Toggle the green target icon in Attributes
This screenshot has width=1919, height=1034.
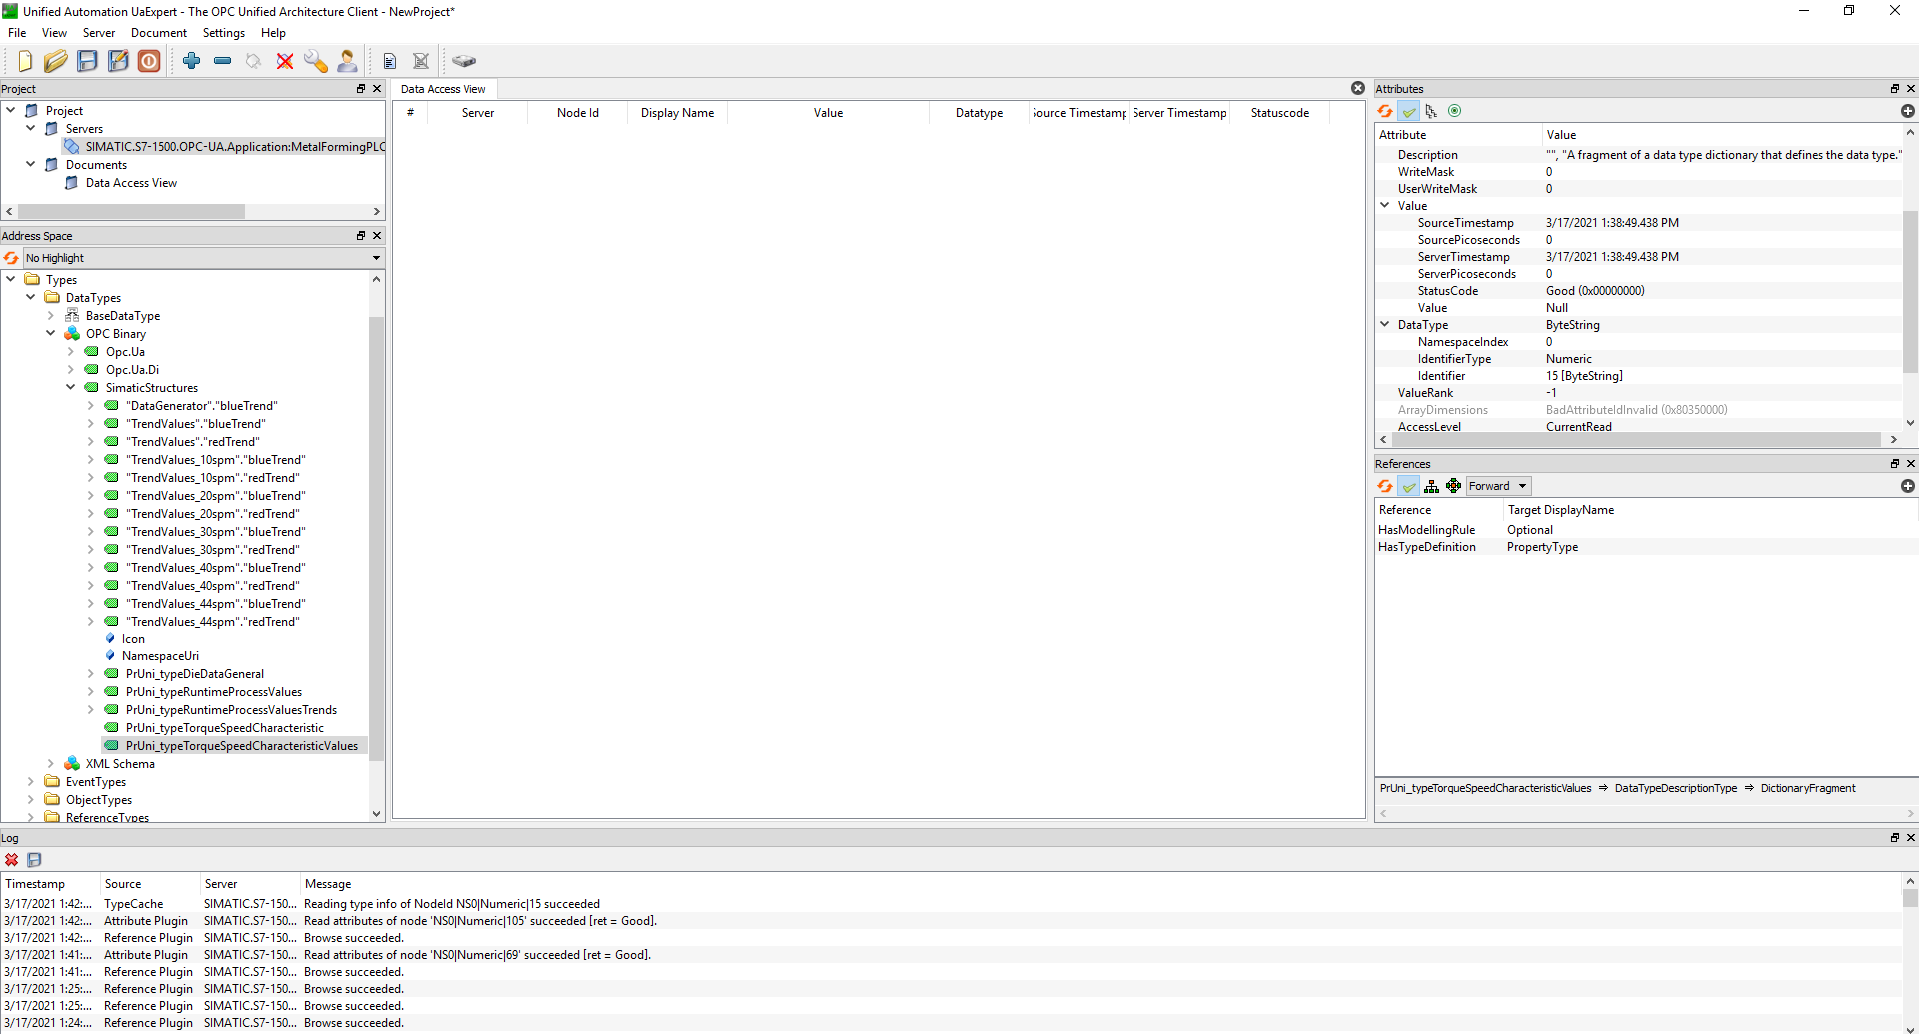click(x=1455, y=111)
